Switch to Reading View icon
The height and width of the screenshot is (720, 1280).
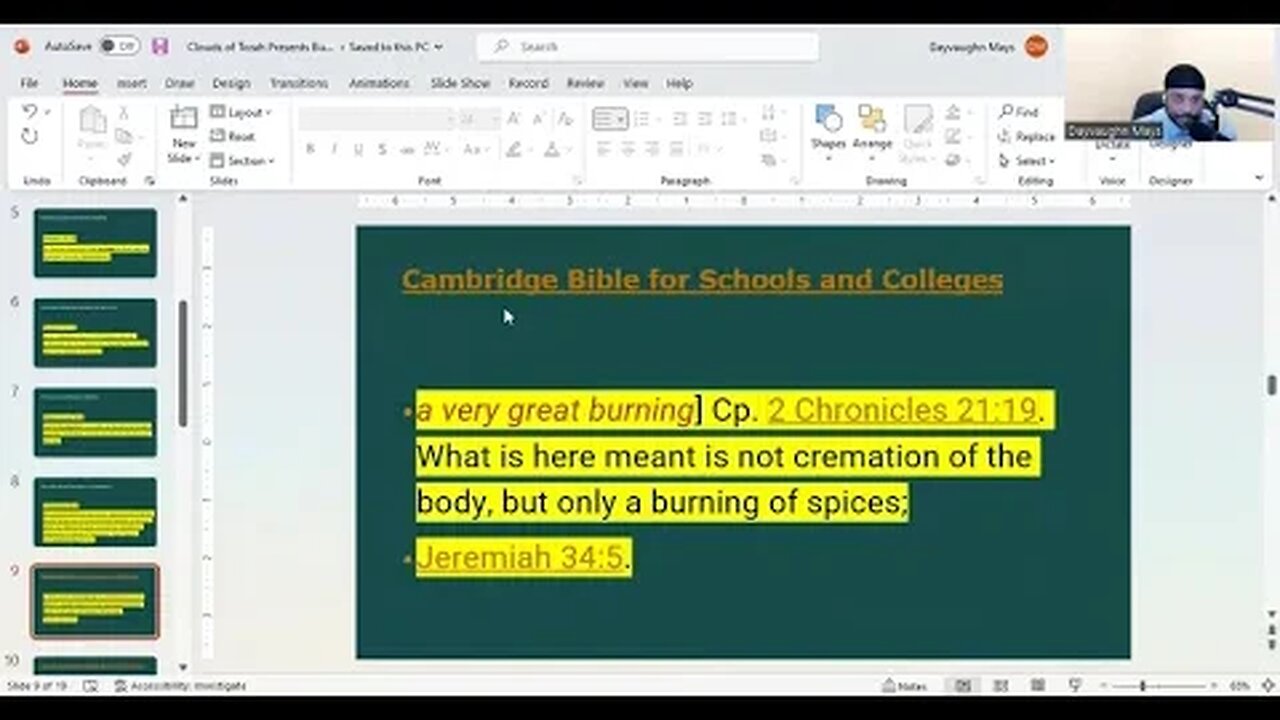pos(1038,686)
